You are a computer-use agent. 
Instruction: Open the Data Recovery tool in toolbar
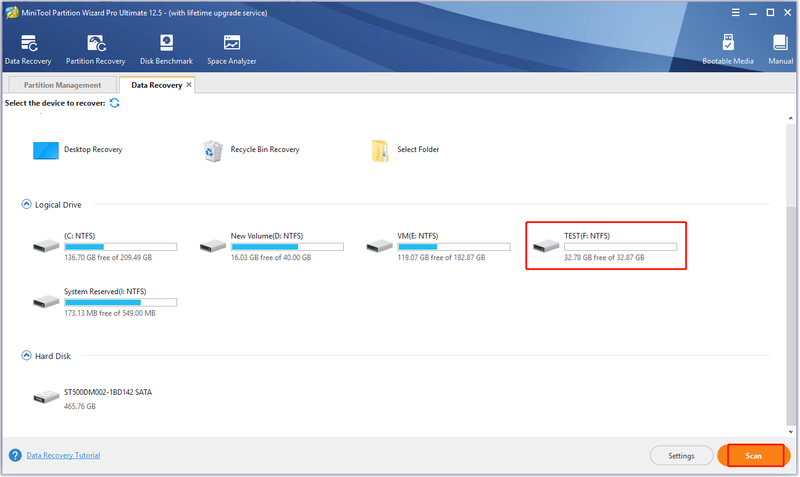point(28,49)
